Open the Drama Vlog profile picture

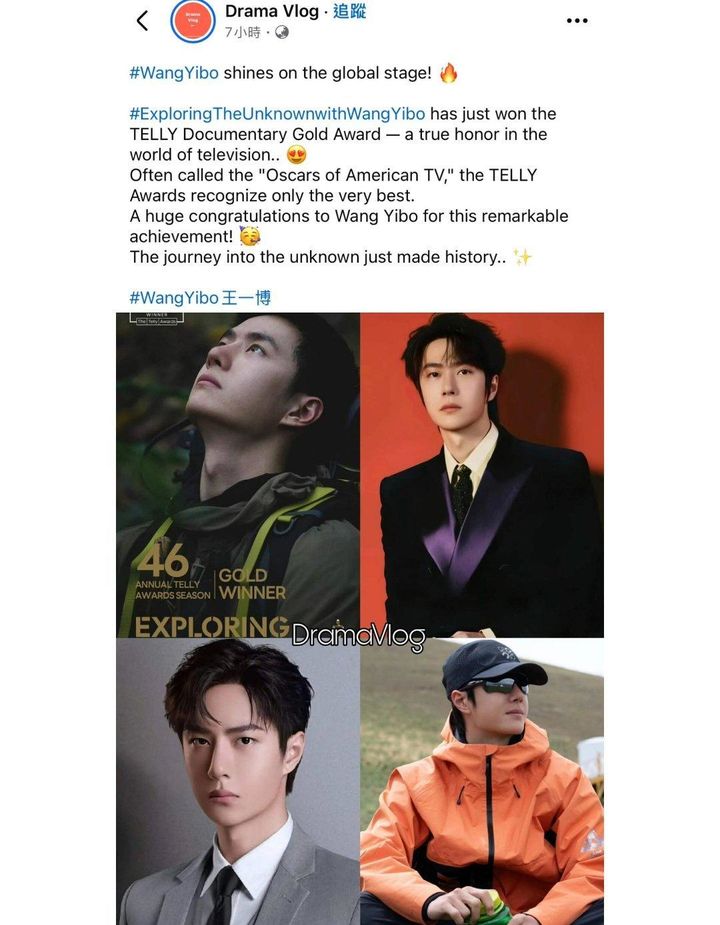(193, 21)
